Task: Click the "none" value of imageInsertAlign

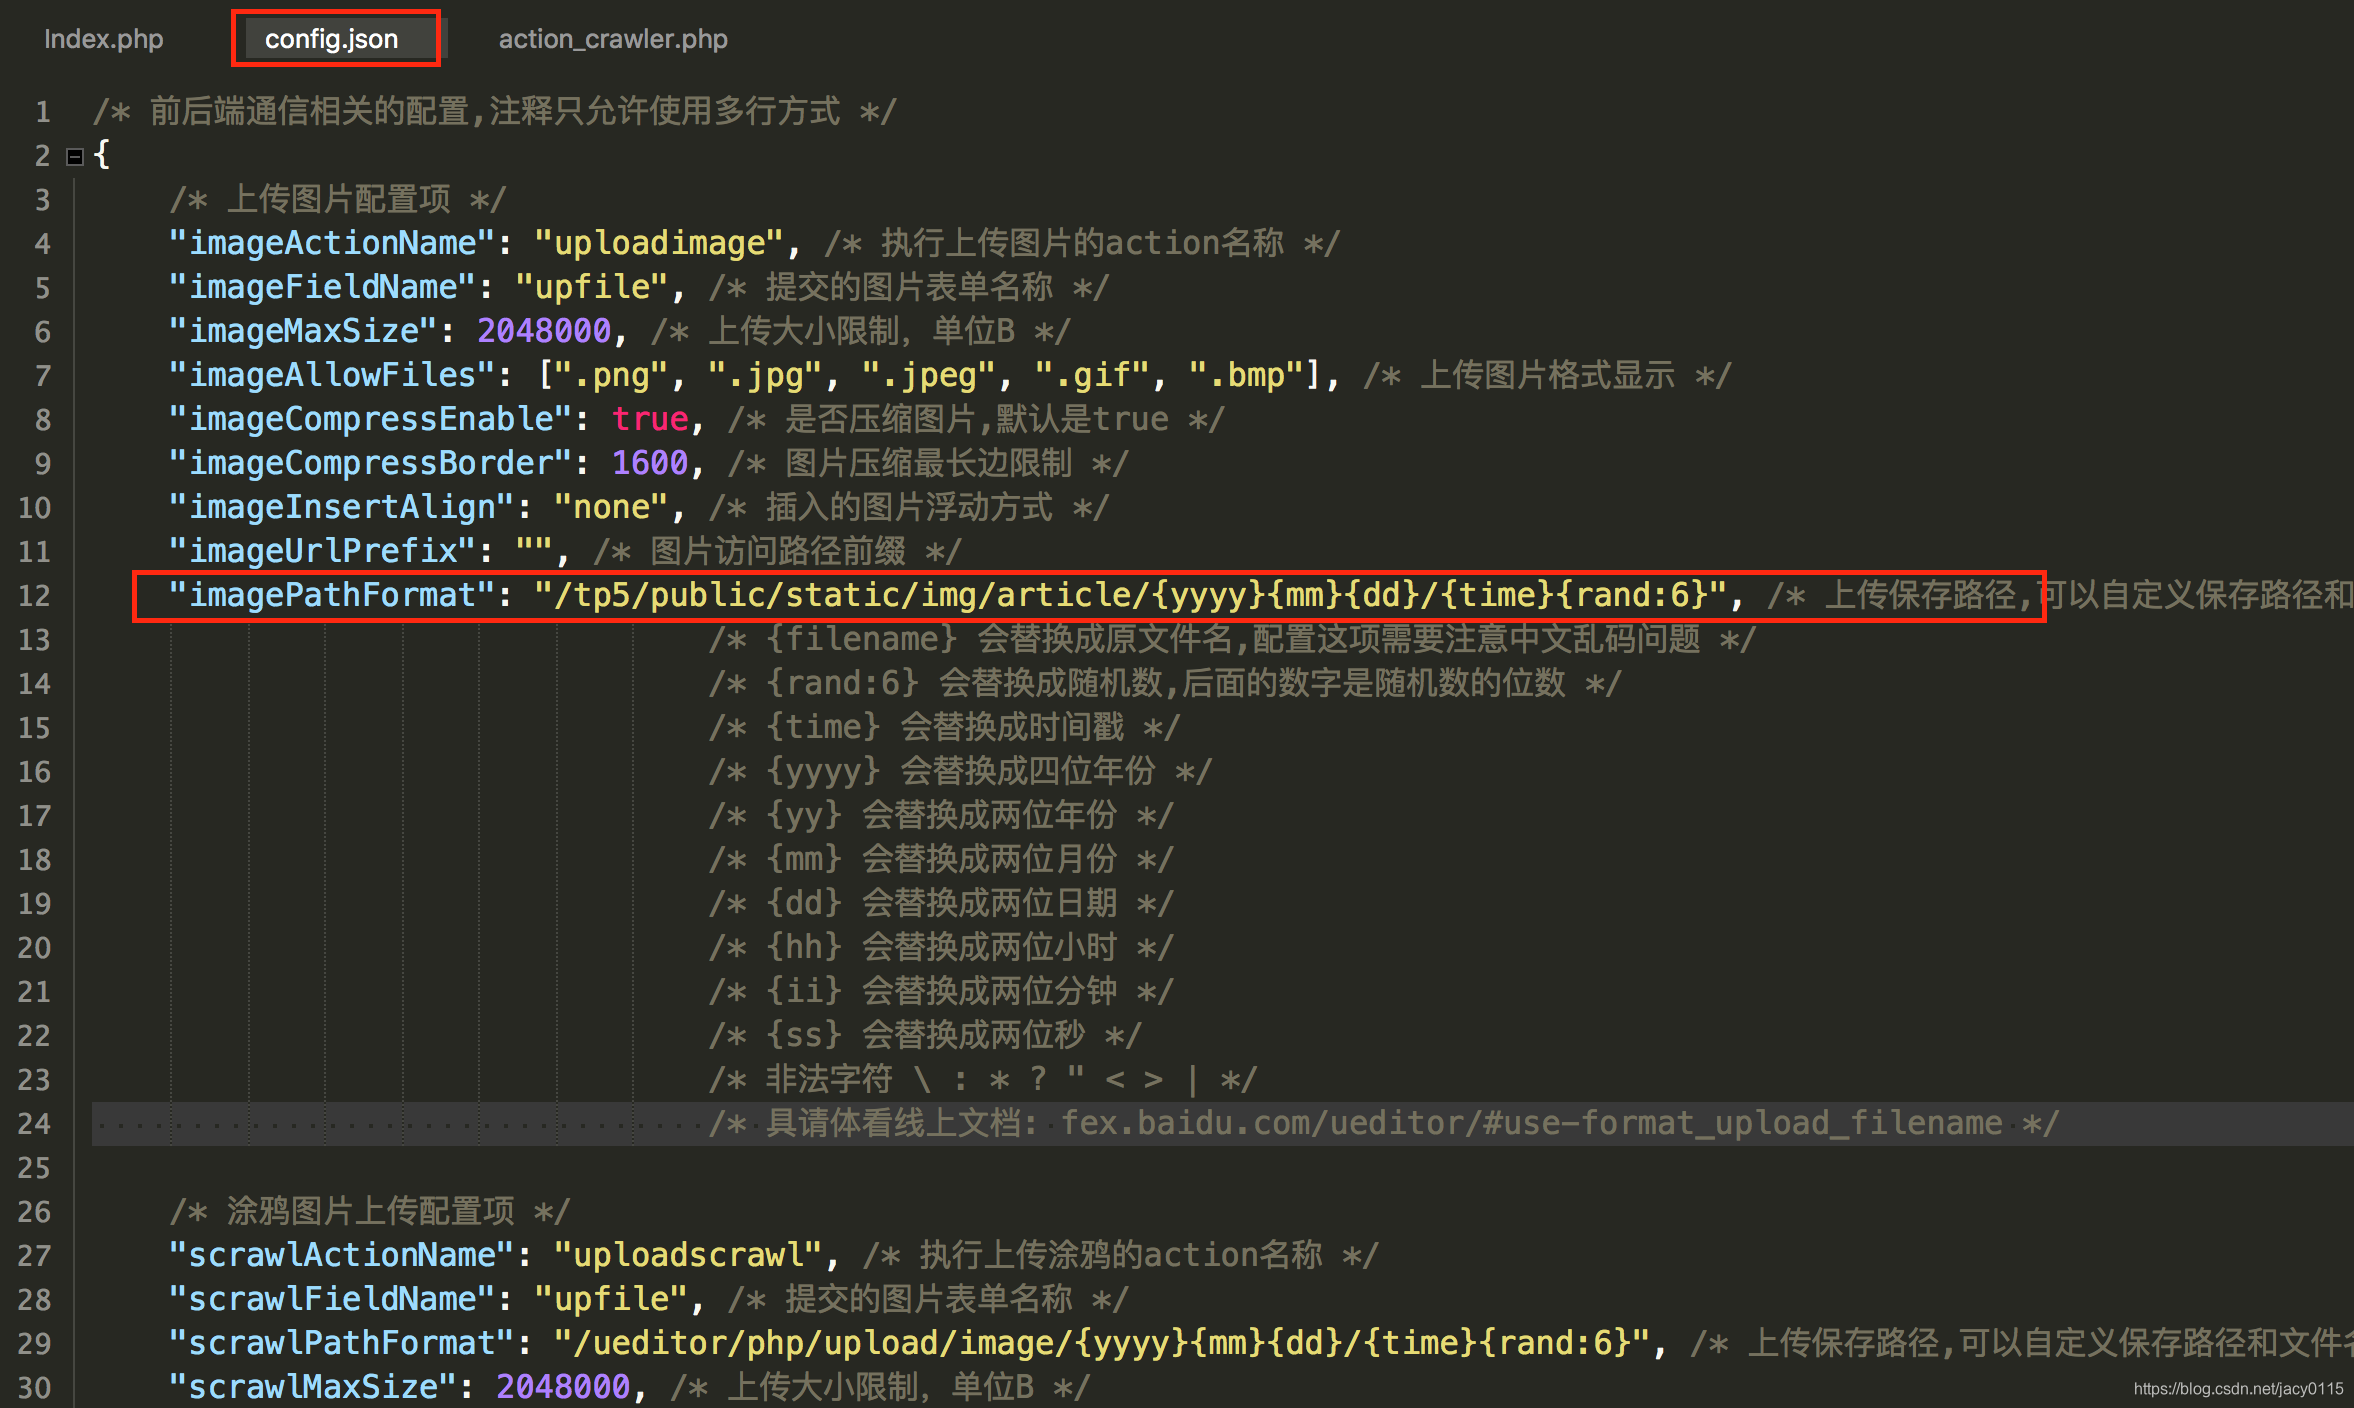Action: pyautogui.click(x=611, y=507)
